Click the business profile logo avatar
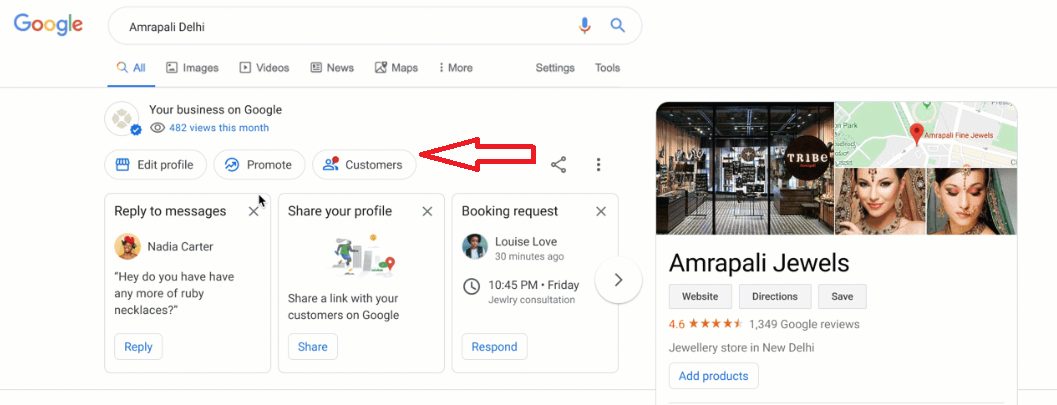This screenshot has width=1057, height=405. 122,119
